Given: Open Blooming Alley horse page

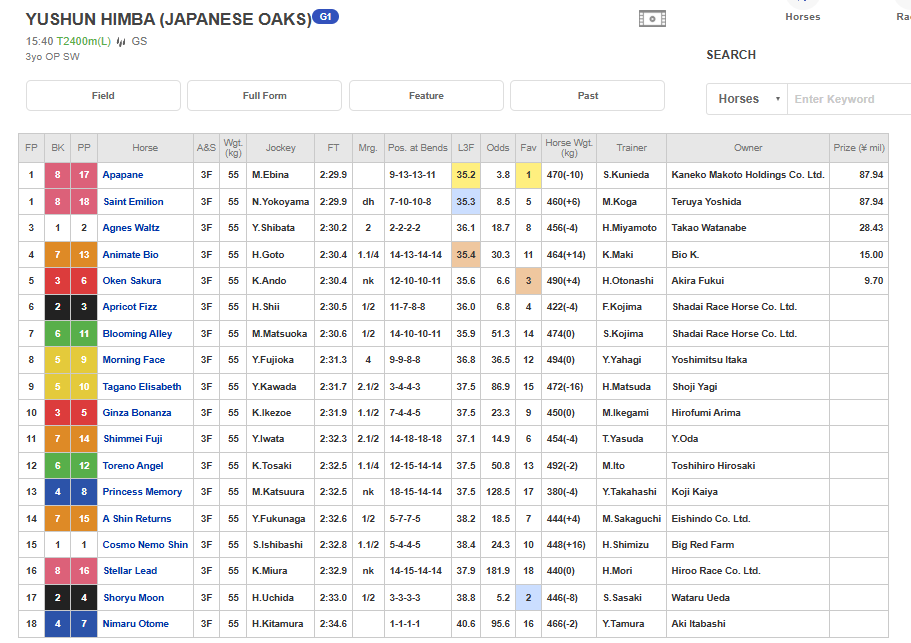Looking at the screenshot, I should tap(137, 333).
